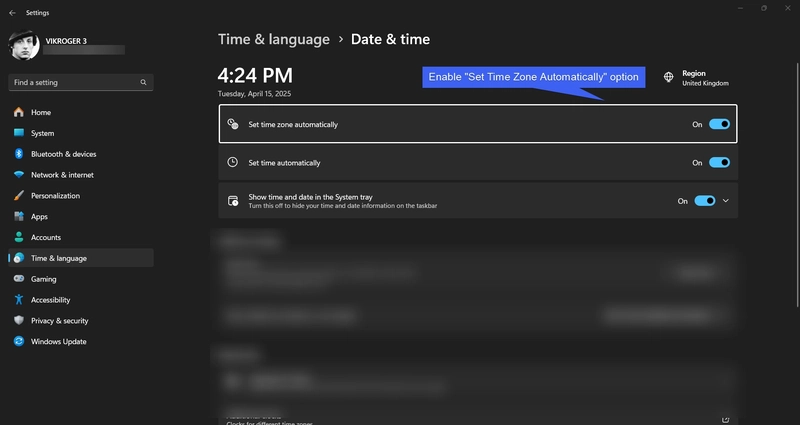Viewport: 800px width, 425px height.
Task: Click the Bluetooth & devices sidebar icon
Action: click(18, 154)
